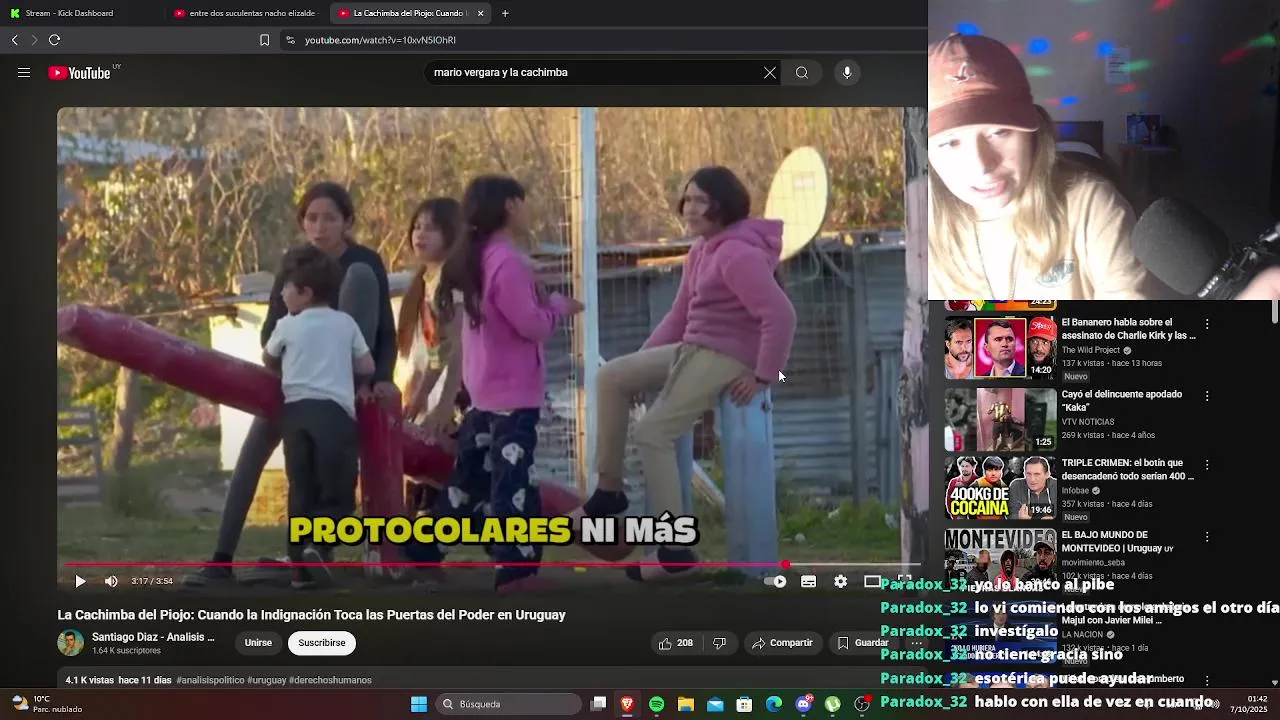Open The Wild Project channel name
Viewport: 1280px width, 720px height.
tap(1091, 350)
